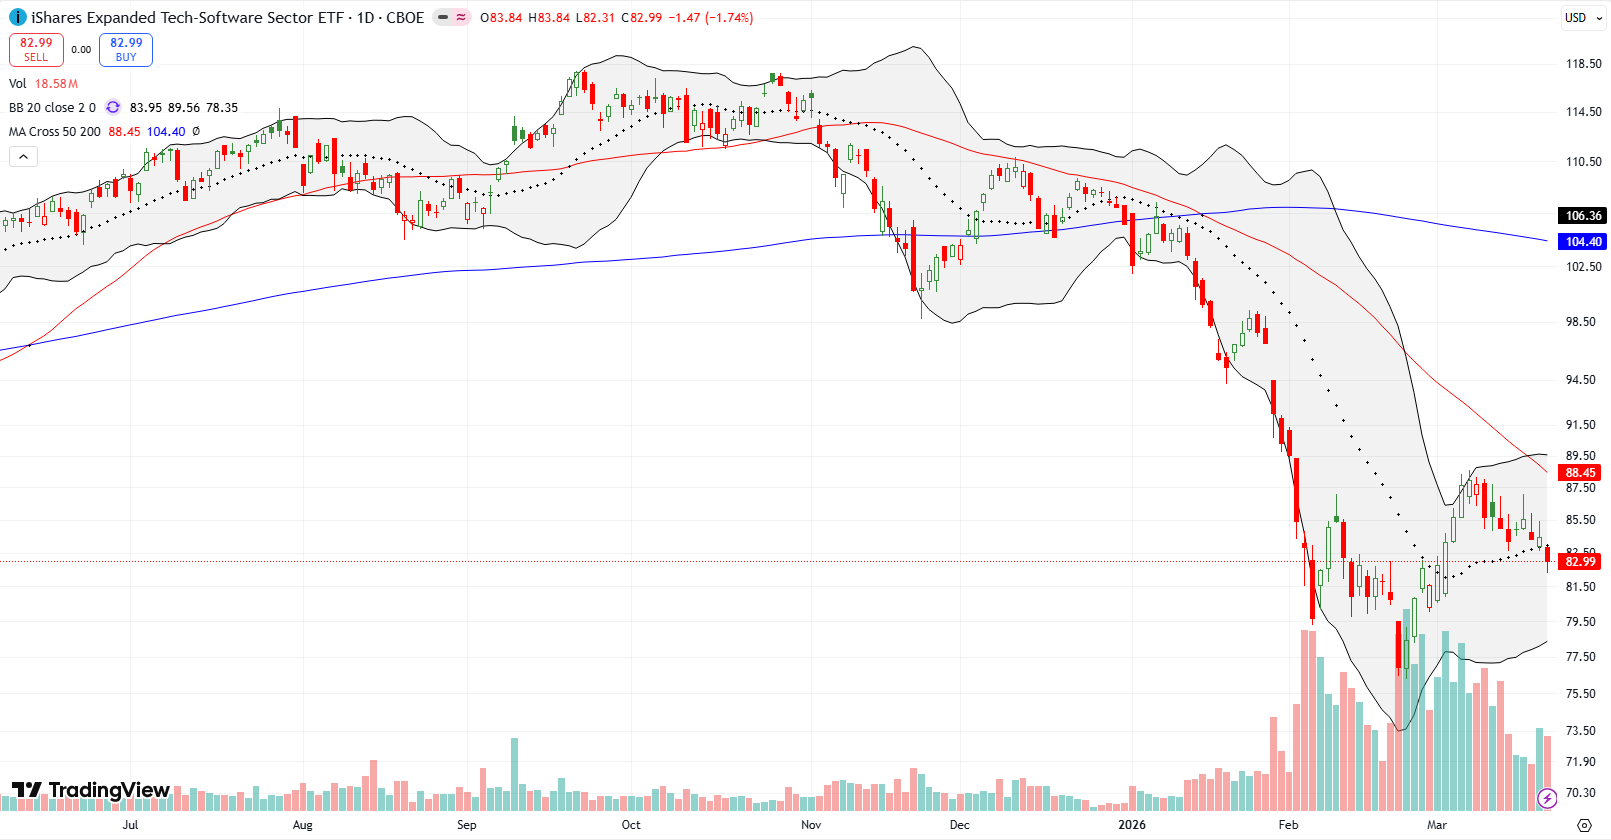Click the gray dash status indicator icon
The image size is (1611, 840).
coord(443,18)
